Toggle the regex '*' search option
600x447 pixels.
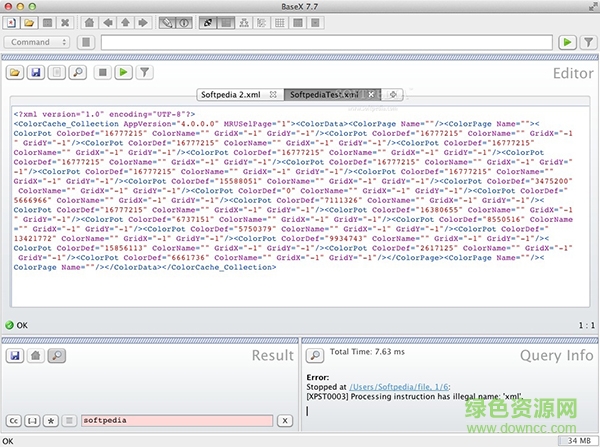point(52,422)
